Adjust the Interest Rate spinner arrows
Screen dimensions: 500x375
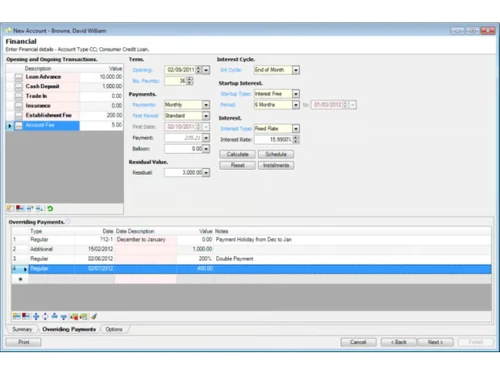296,140
